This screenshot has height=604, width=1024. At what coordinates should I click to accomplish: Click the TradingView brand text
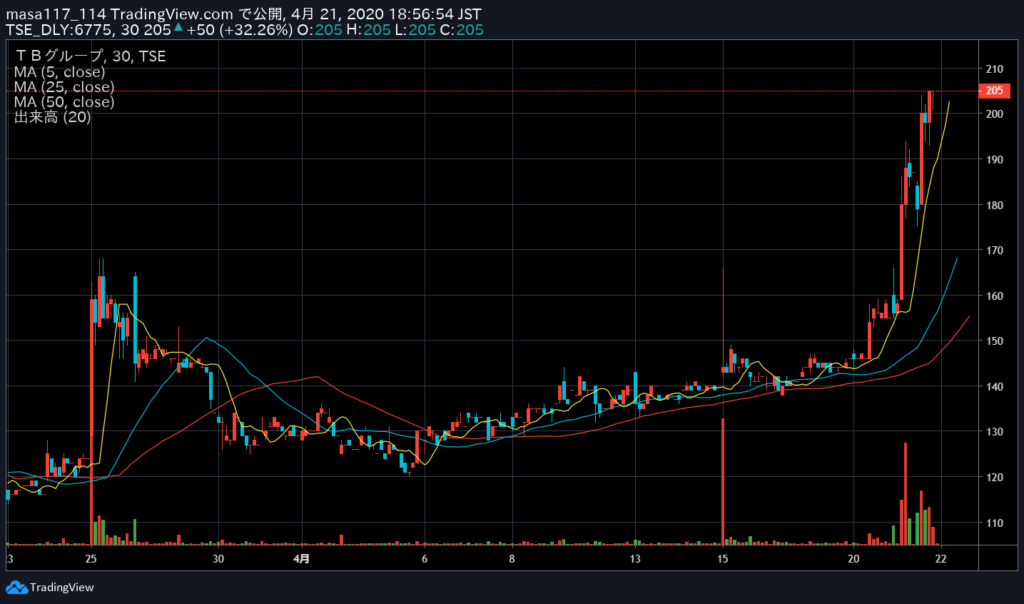pos(62,588)
